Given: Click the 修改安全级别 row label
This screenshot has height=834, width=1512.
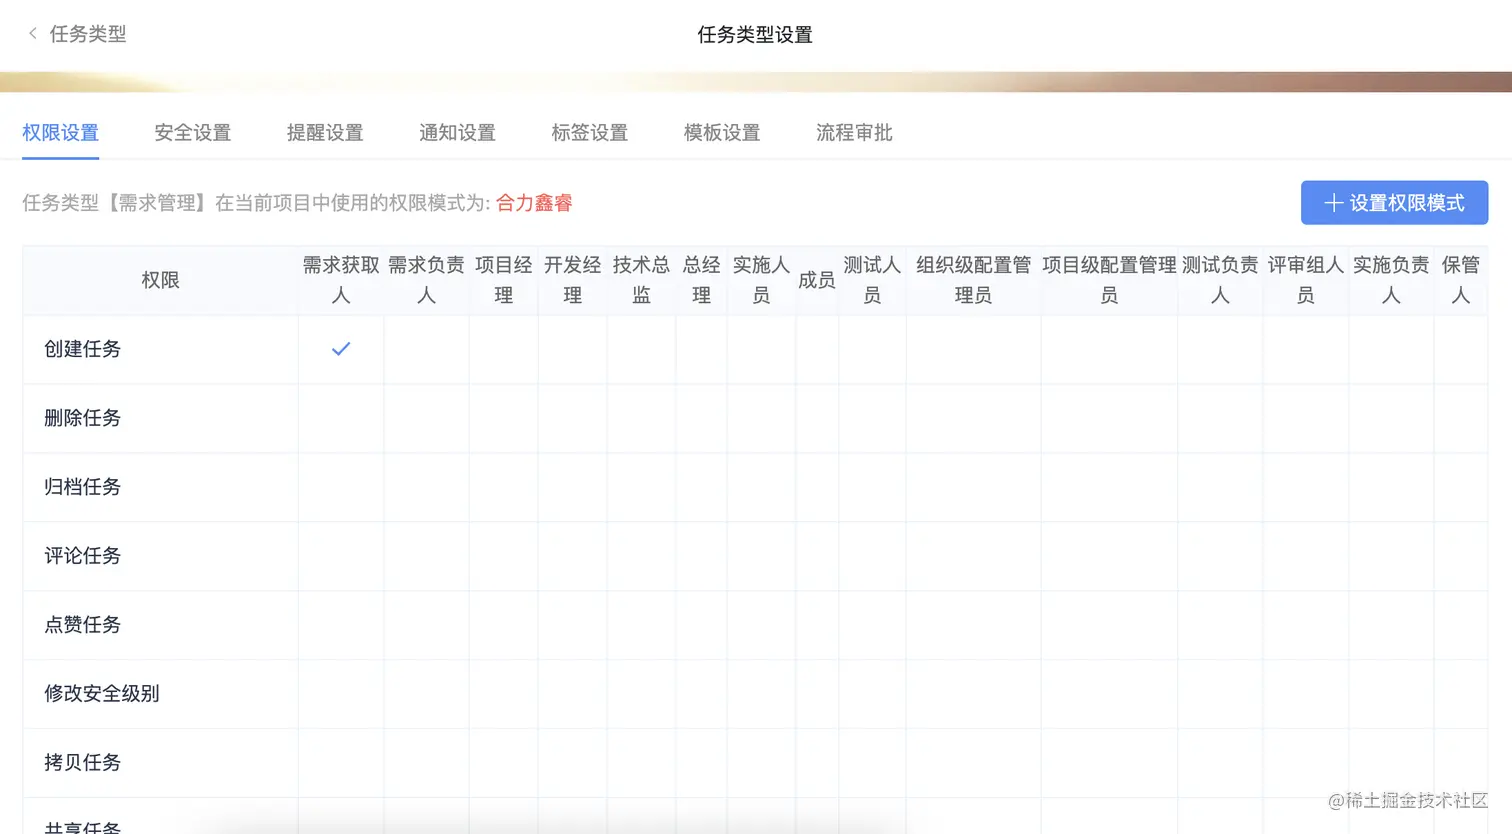Looking at the screenshot, I should tap(101, 694).
